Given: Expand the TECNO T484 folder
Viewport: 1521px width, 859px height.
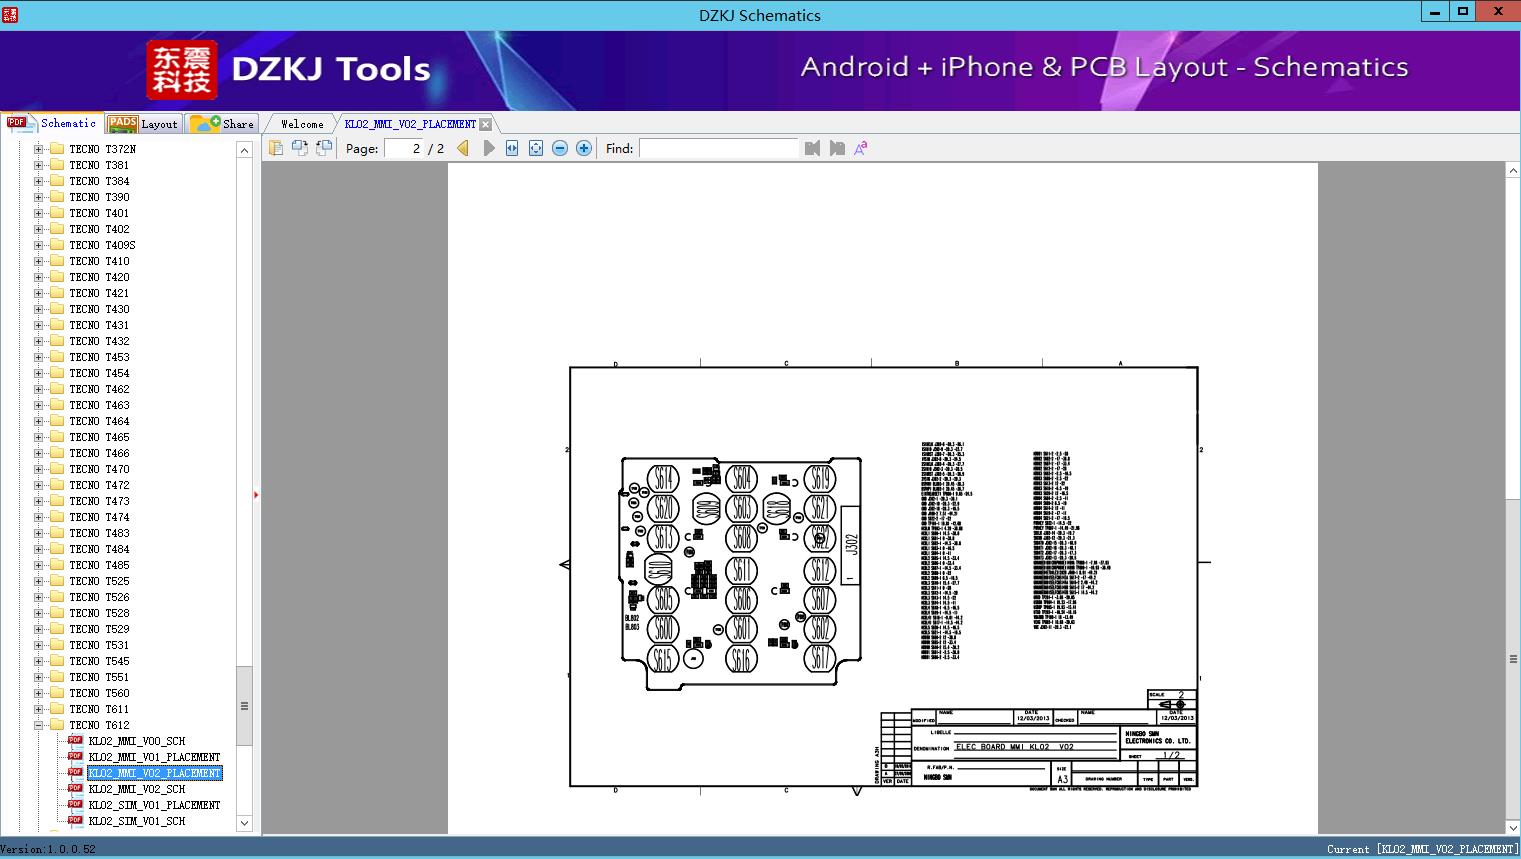Looking at the screenshot, I should [x=38, y=549].
